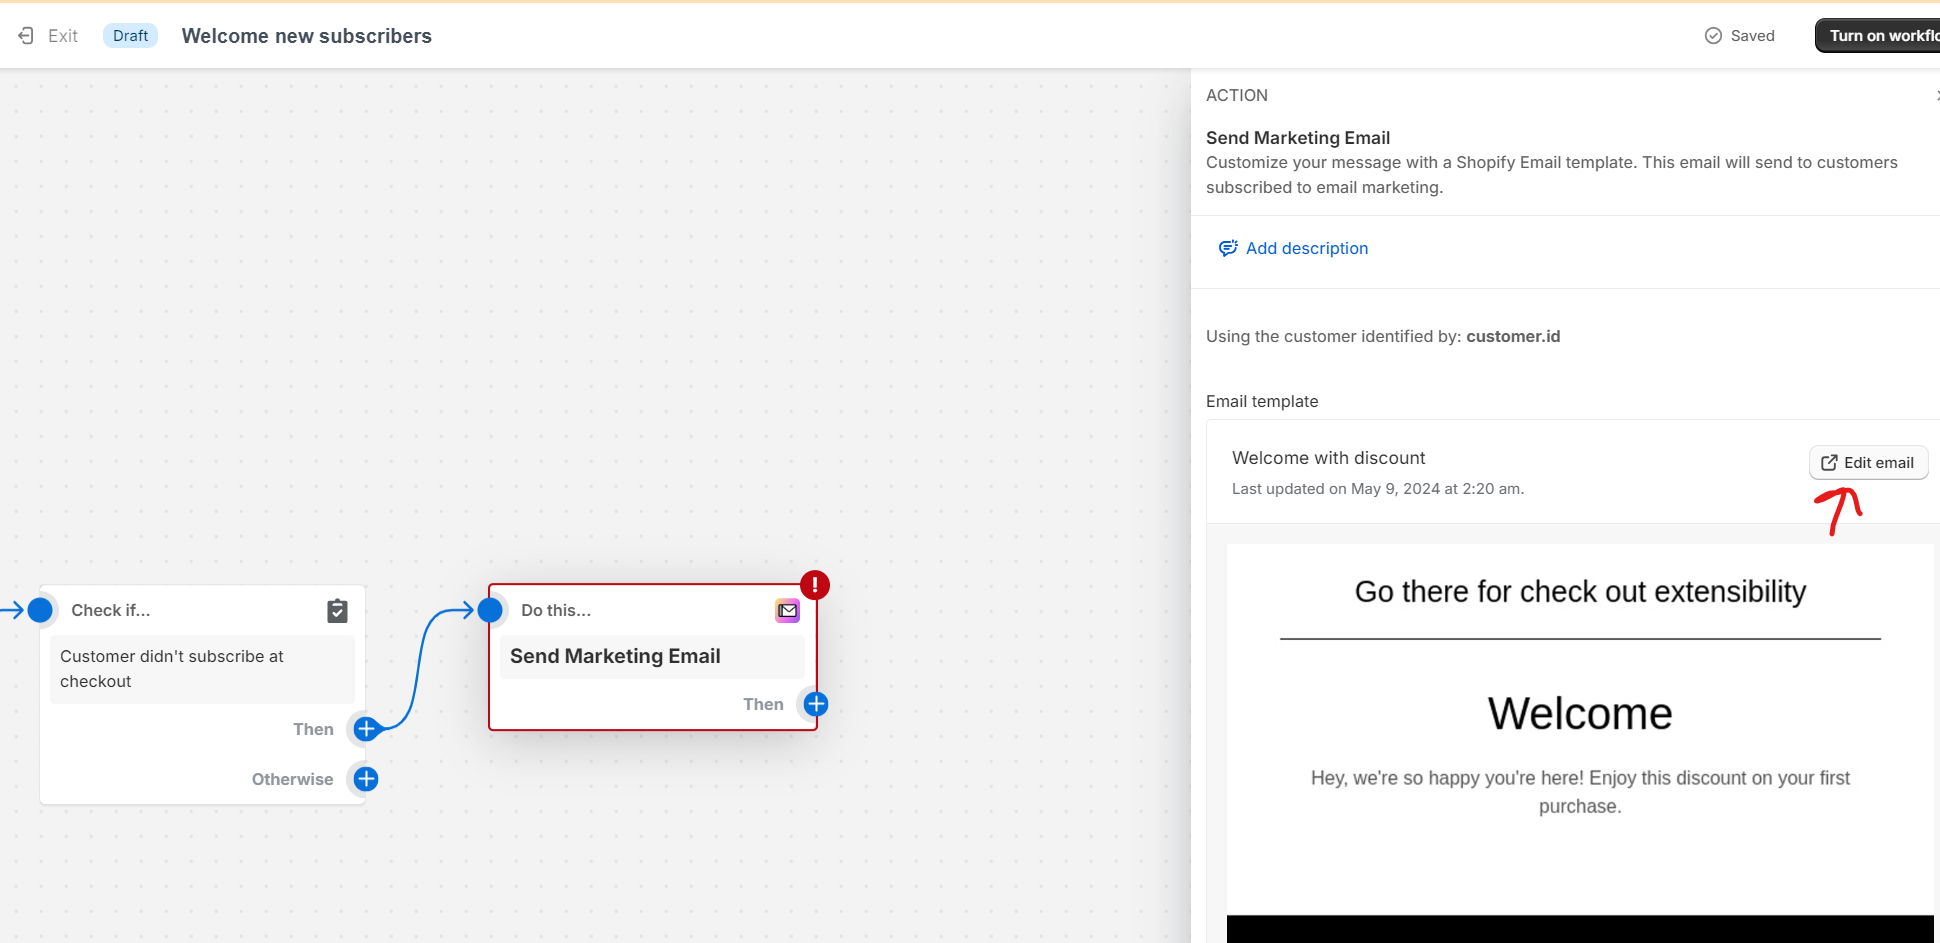Select the Customer didn't subscribe condition
The height and width of the screenshot is (943, 1940).
click(x=201, y=669)
